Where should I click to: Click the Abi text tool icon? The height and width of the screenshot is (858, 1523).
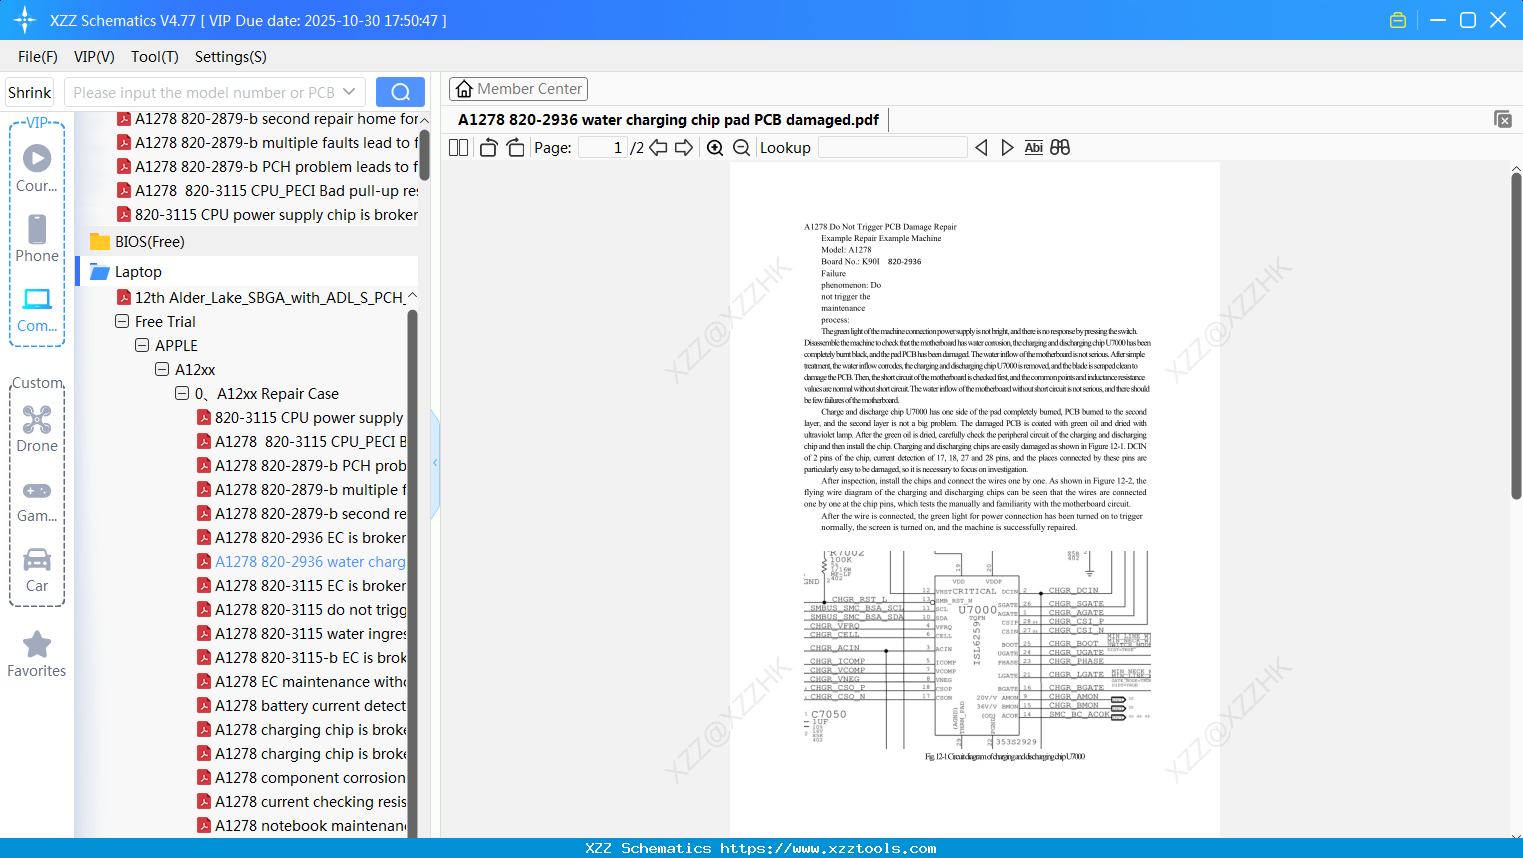click(x=1033, y=148)
